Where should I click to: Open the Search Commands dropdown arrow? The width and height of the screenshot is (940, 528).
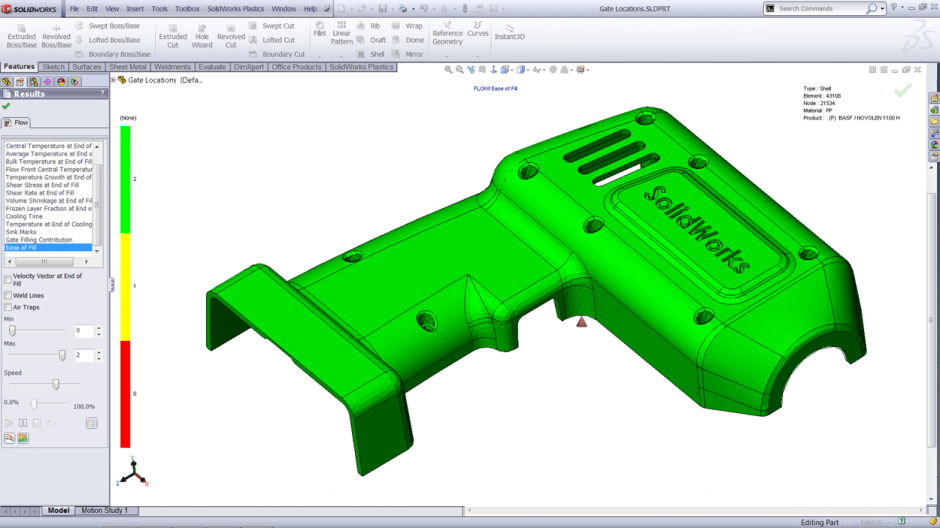pos(882,8)
